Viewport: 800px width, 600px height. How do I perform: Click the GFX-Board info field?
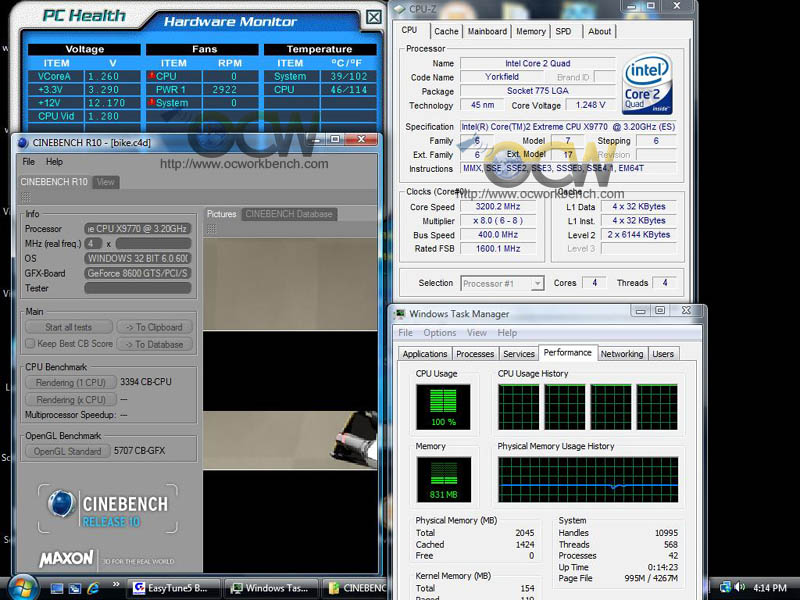[138, 273]
